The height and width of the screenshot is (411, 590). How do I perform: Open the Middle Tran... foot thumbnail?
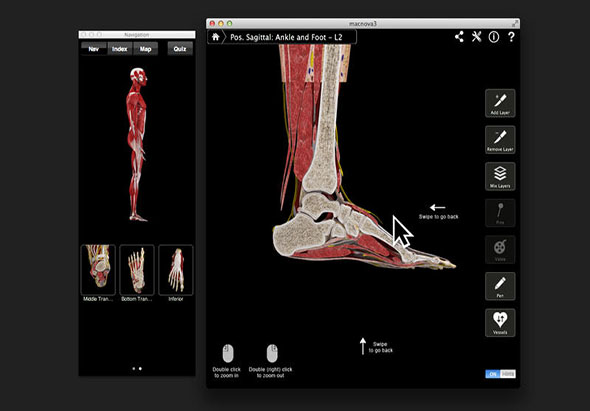pos(98,270)
